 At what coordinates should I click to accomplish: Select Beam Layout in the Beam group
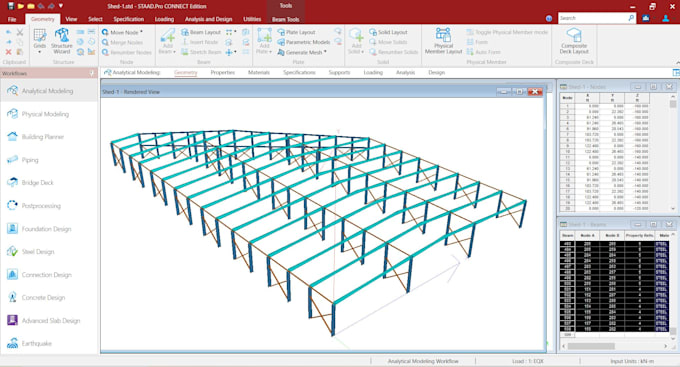click(x=201, y=32)
